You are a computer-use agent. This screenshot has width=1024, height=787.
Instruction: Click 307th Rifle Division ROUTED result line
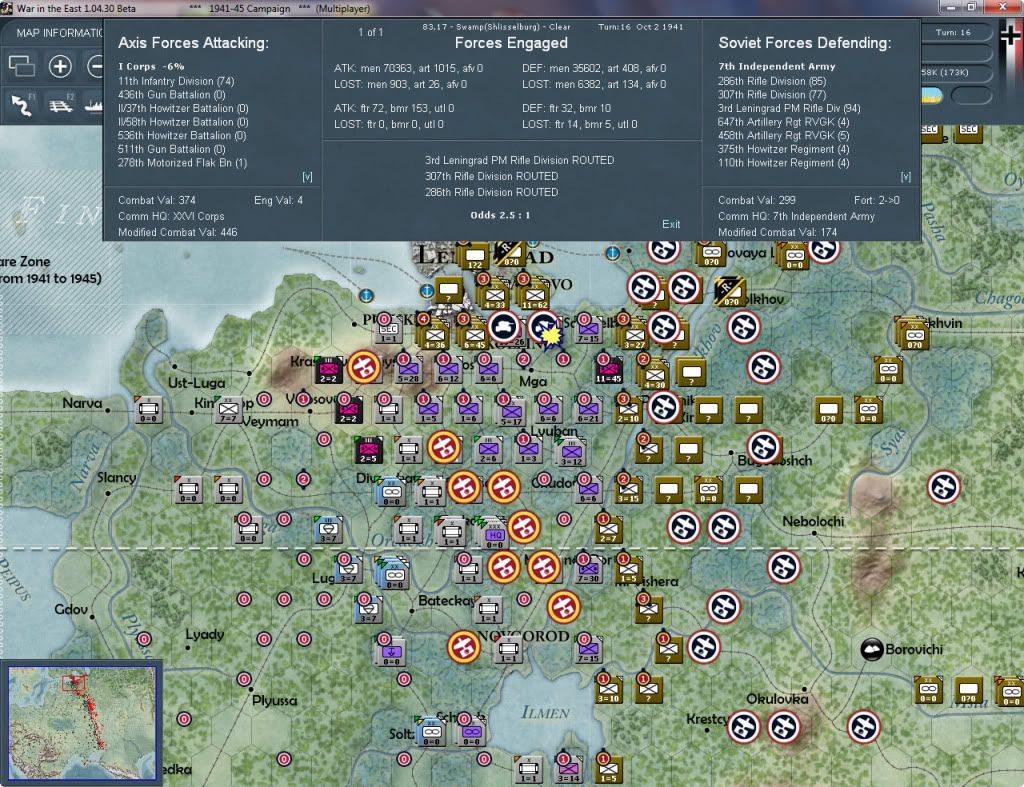[491, 176]
